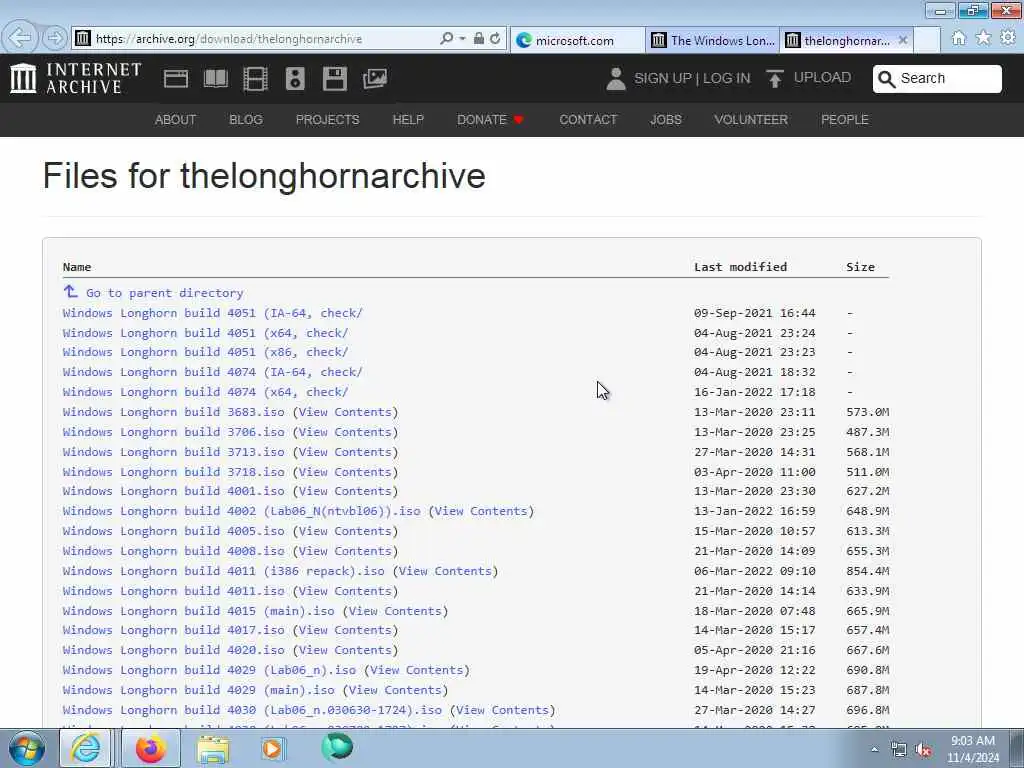Click the padlock security icon
Image resolution: width=1024 pixels, height=768 pixels.
pos(479,39)
